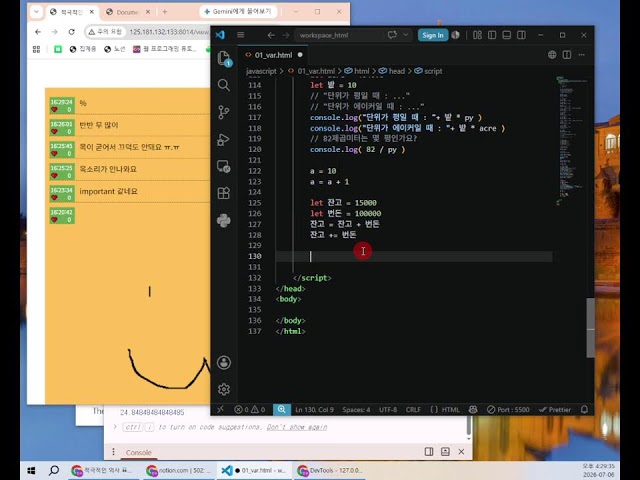Click Port : 5500 Live Server
Image resolution: width=640 pixels, height=480 pixels.
pos(508,409)
